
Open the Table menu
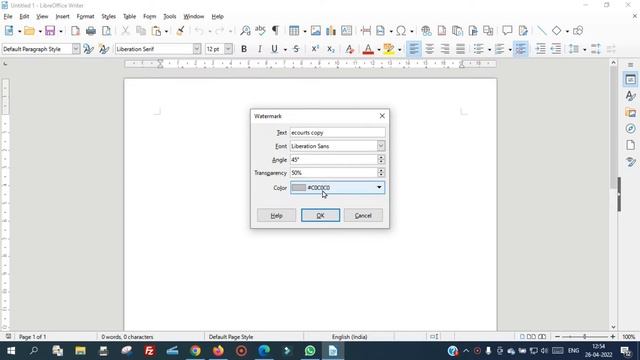point(129,16)
